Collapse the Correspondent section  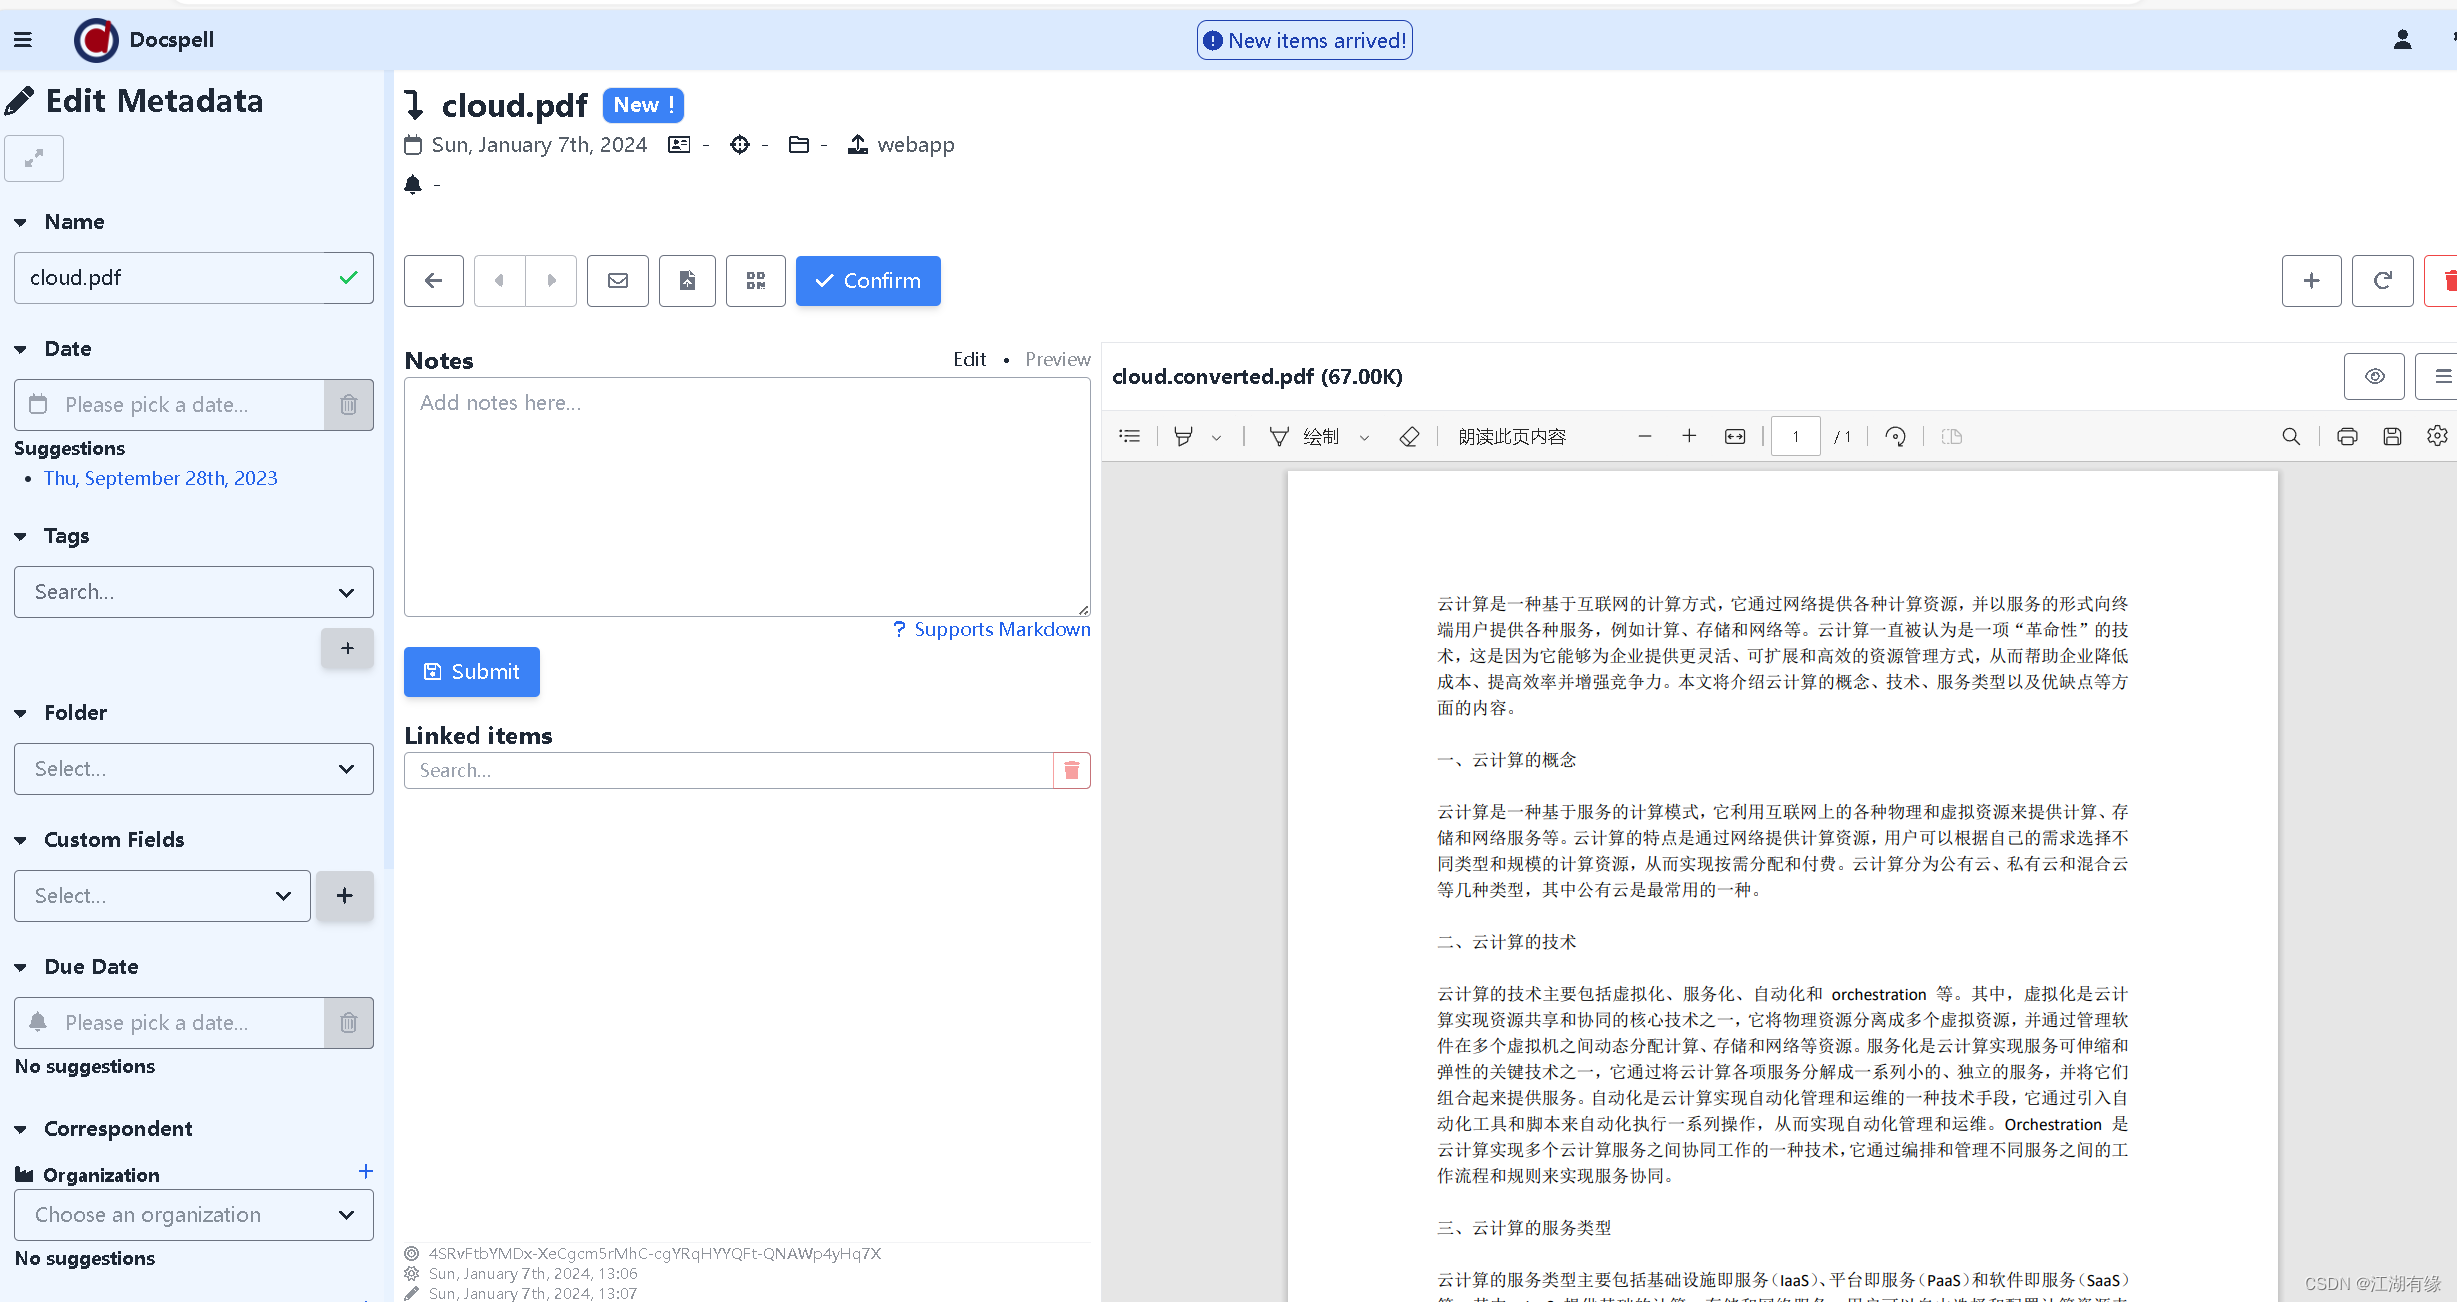tap(20, 1129)
